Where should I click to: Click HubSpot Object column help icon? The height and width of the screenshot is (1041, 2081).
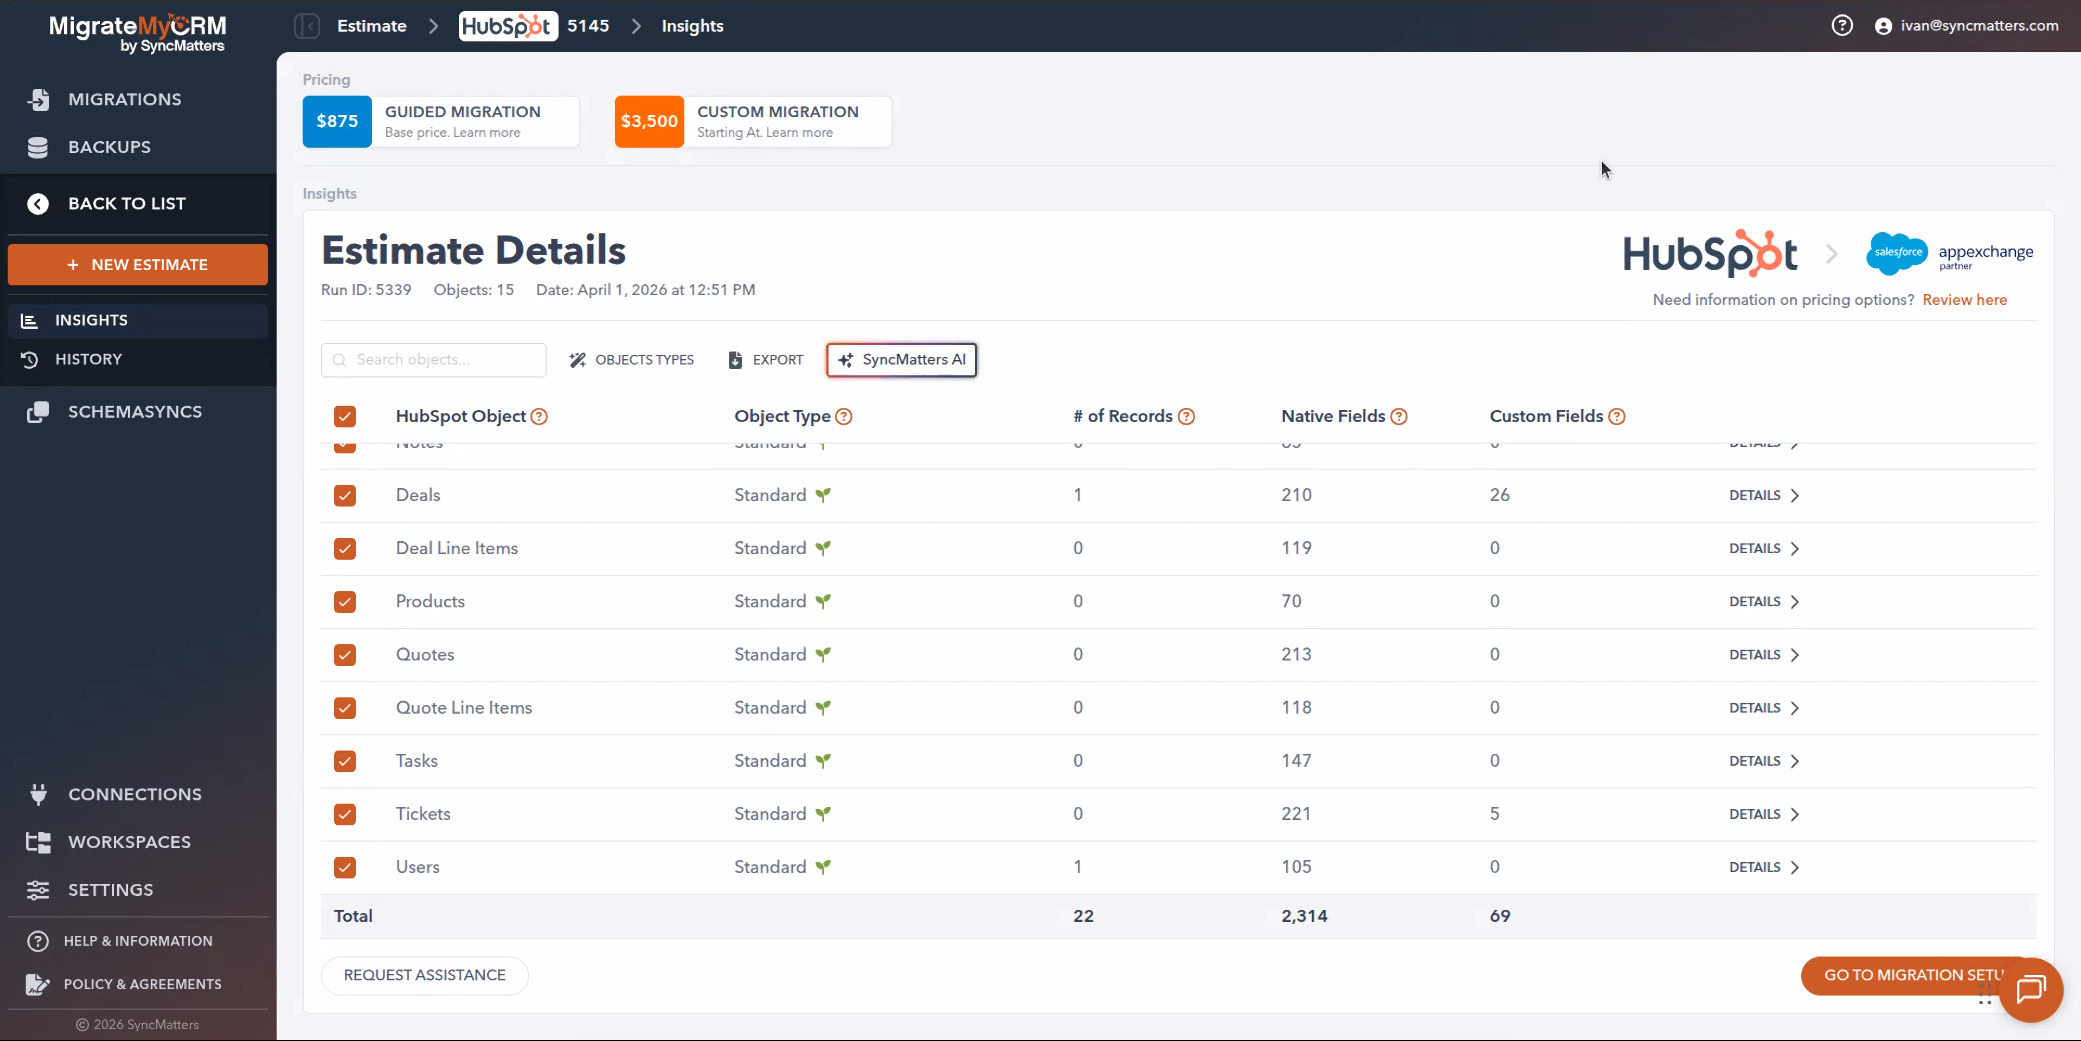tap(539, 417)
